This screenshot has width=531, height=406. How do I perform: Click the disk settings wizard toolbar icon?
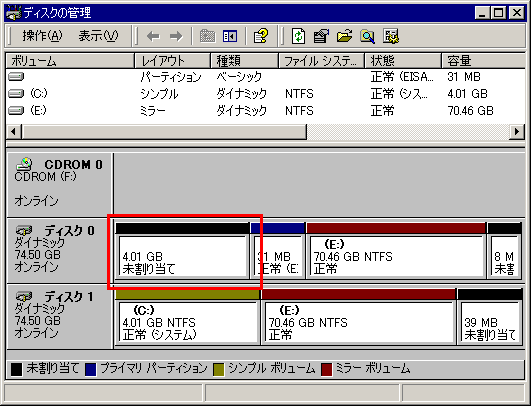coord(391,36)
